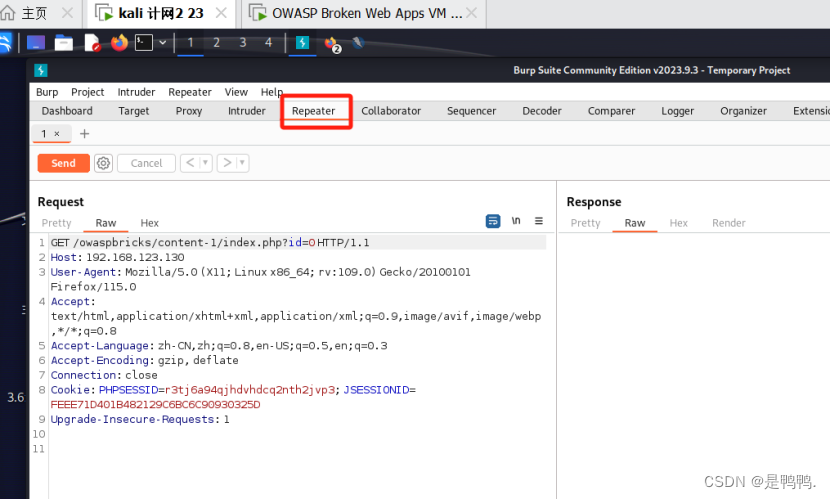Close the 主页 VMware tab
This screenshot has width=831, height=499.
pyautogui.click(x=67, y=13)
